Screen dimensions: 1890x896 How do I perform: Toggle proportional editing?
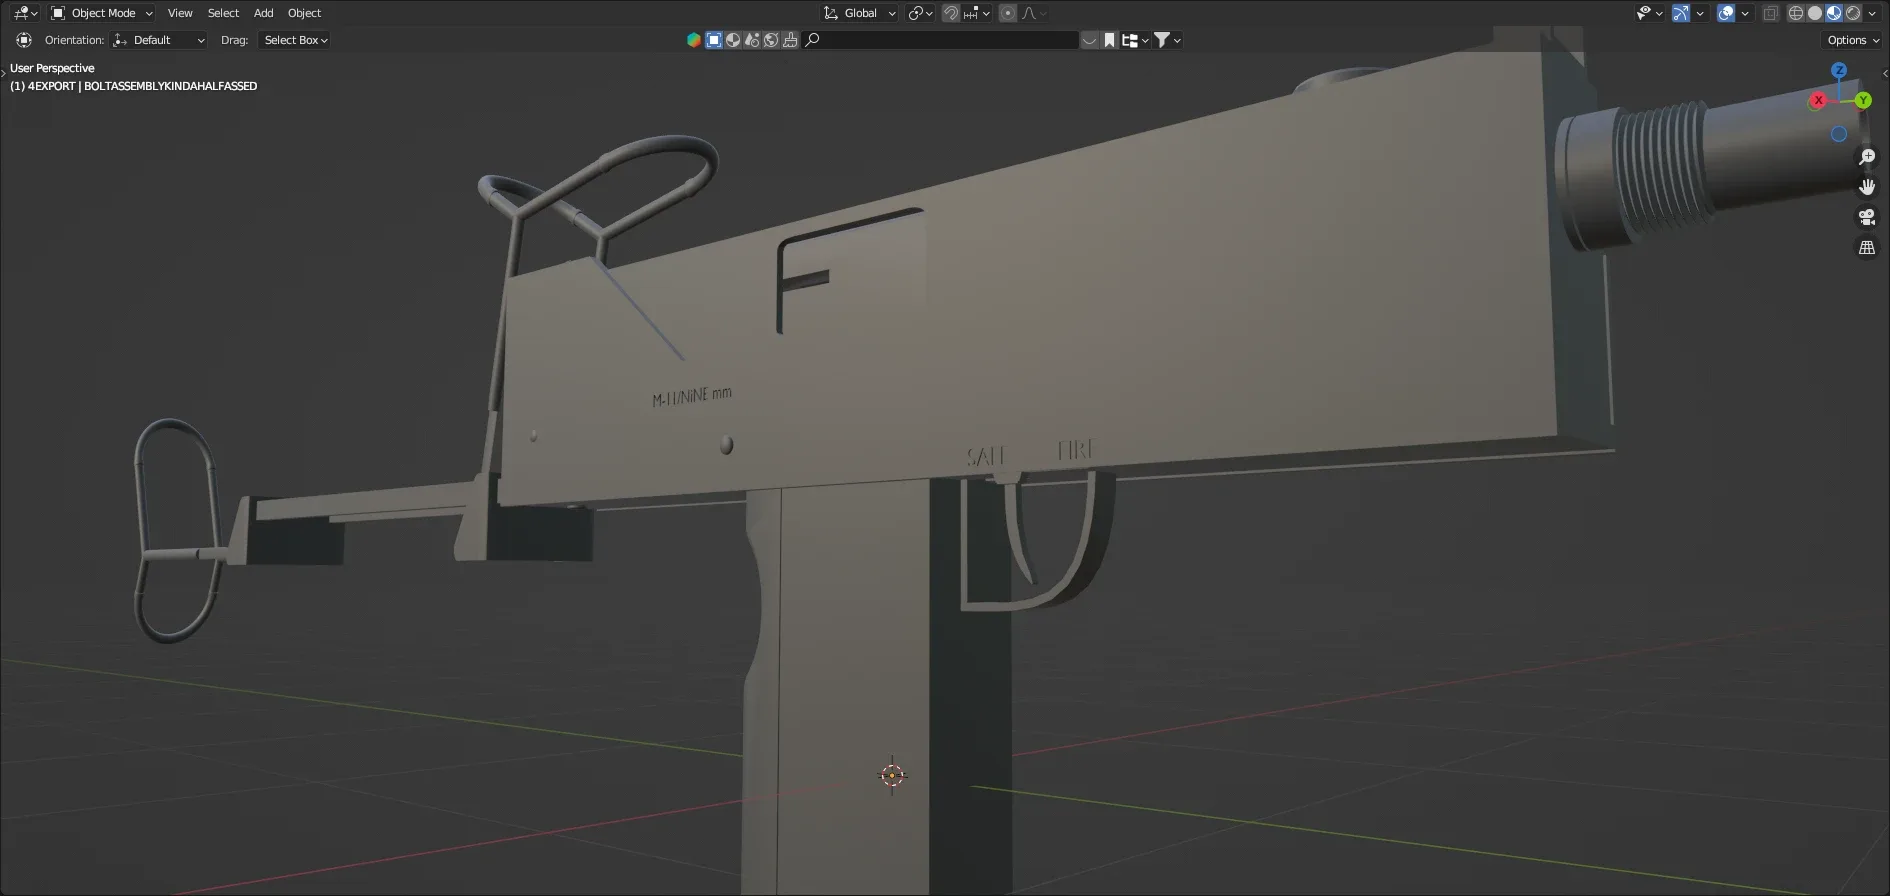[x=1008, y=13]
